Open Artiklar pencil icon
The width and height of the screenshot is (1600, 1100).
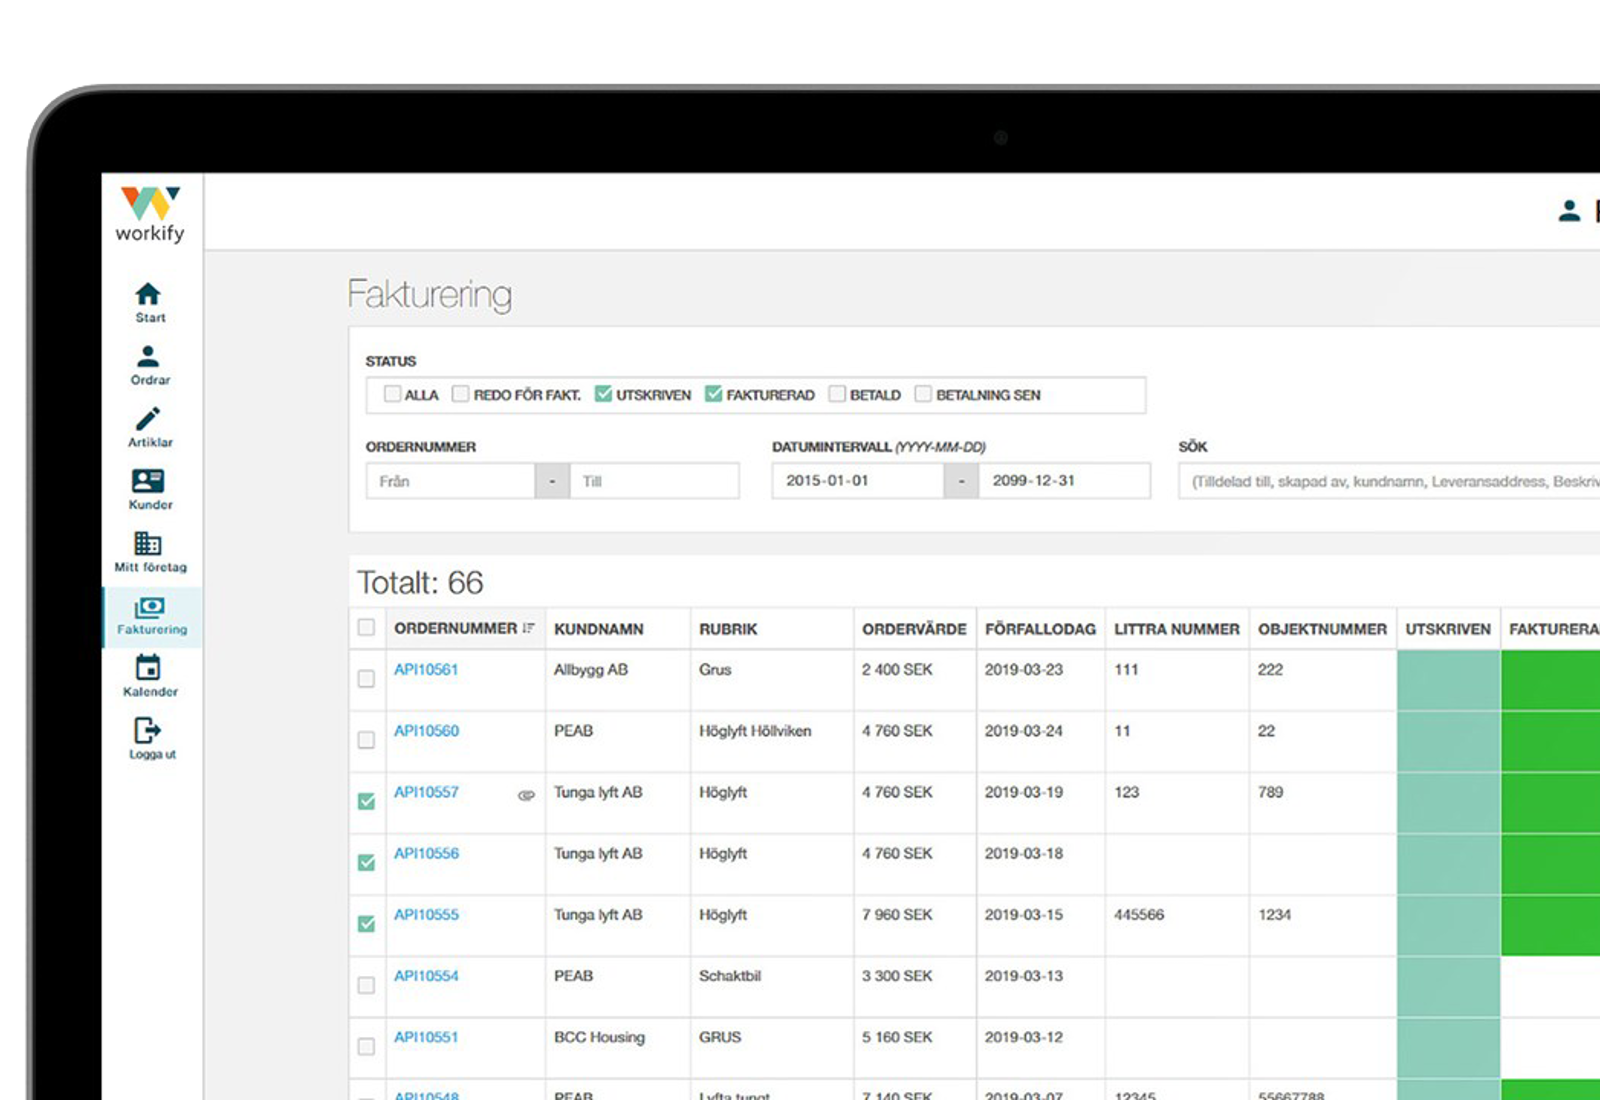pyautogui.click(x=148, y=419)
